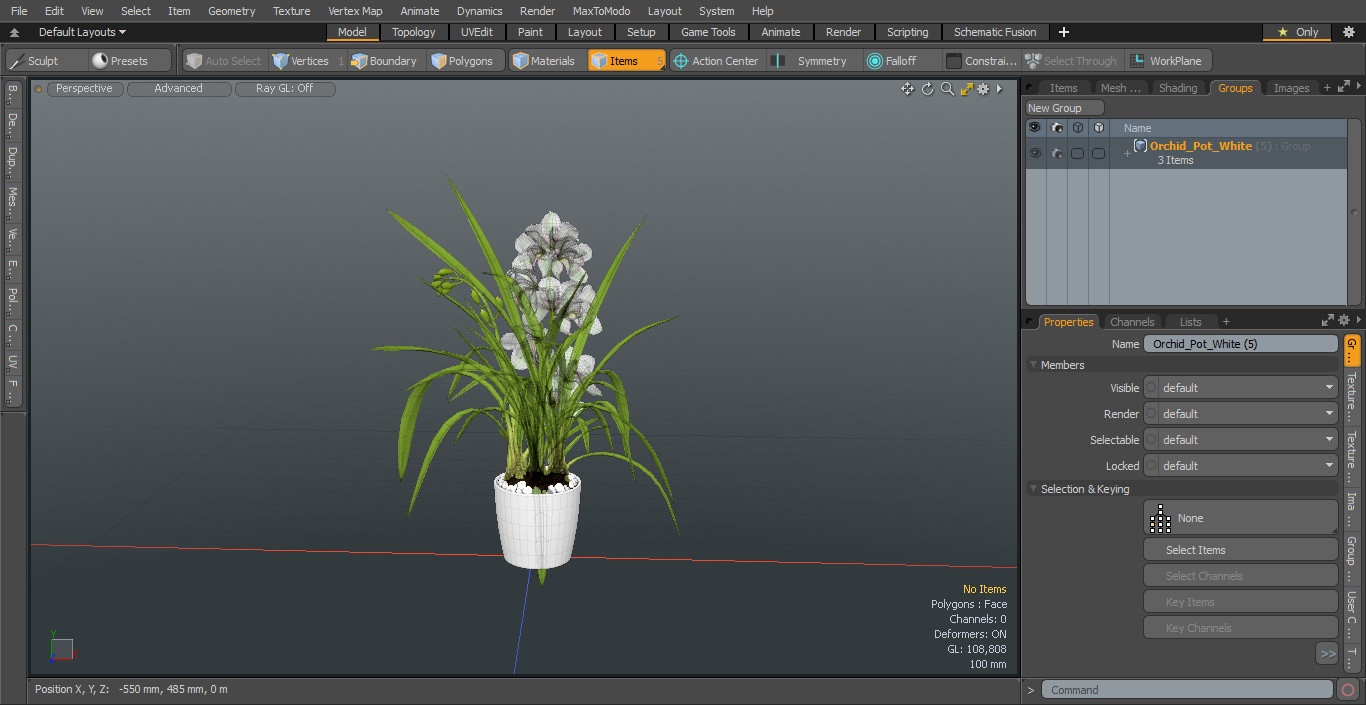This screenshot has height=705, width=1366.
Task: Click the Select Items button
Action: click(x=1240, y=550)
